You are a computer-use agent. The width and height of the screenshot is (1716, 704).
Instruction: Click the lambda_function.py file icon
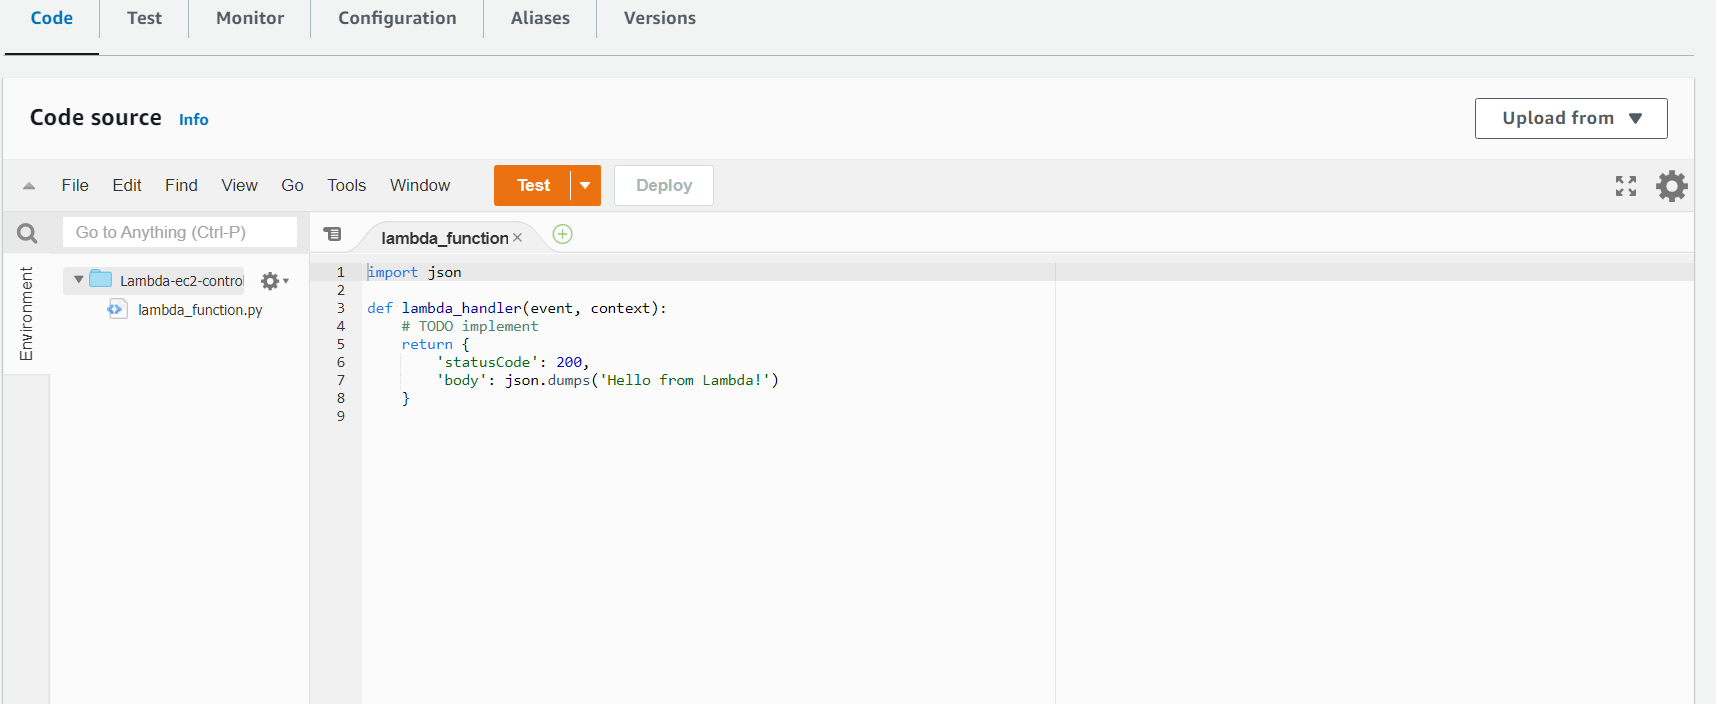[x=117, y=310]
